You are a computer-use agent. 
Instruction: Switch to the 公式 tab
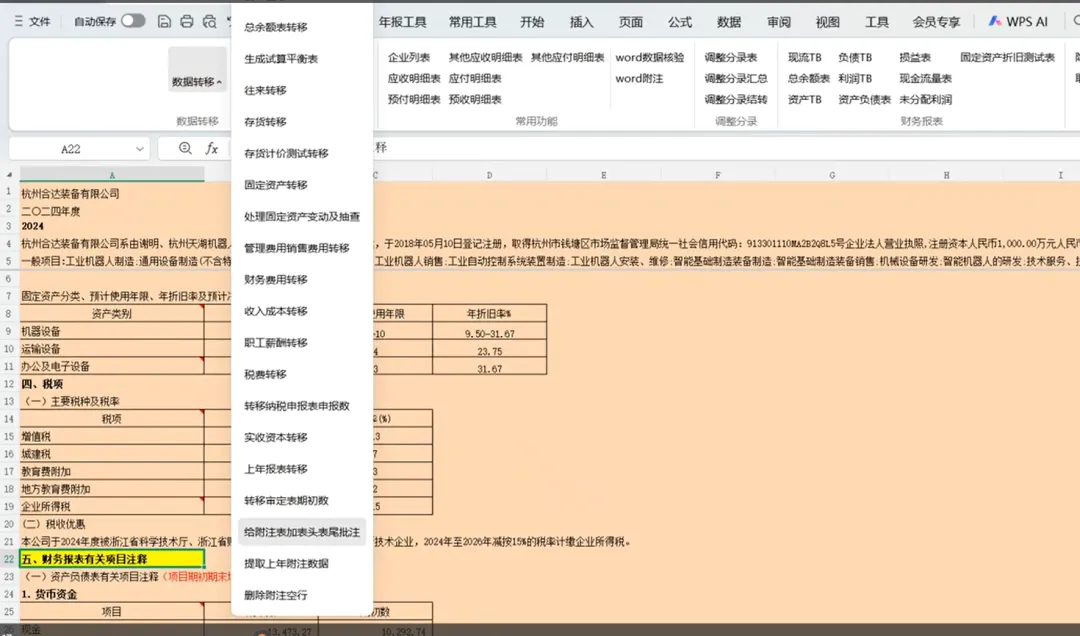tap(680, 22)
